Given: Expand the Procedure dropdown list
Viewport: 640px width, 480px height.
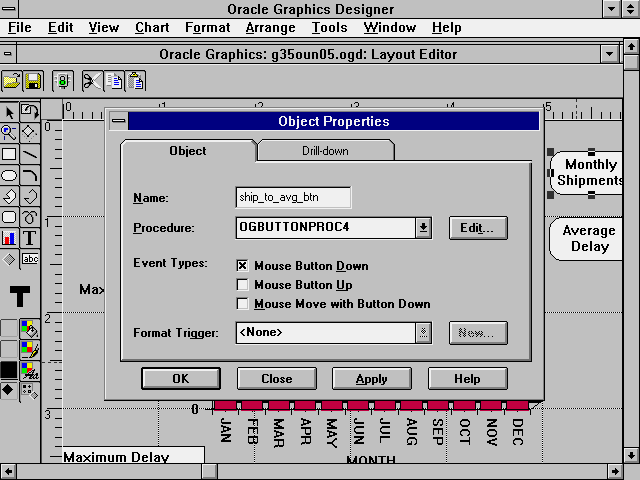Looking at the screenshot, I should pos(424,228).
